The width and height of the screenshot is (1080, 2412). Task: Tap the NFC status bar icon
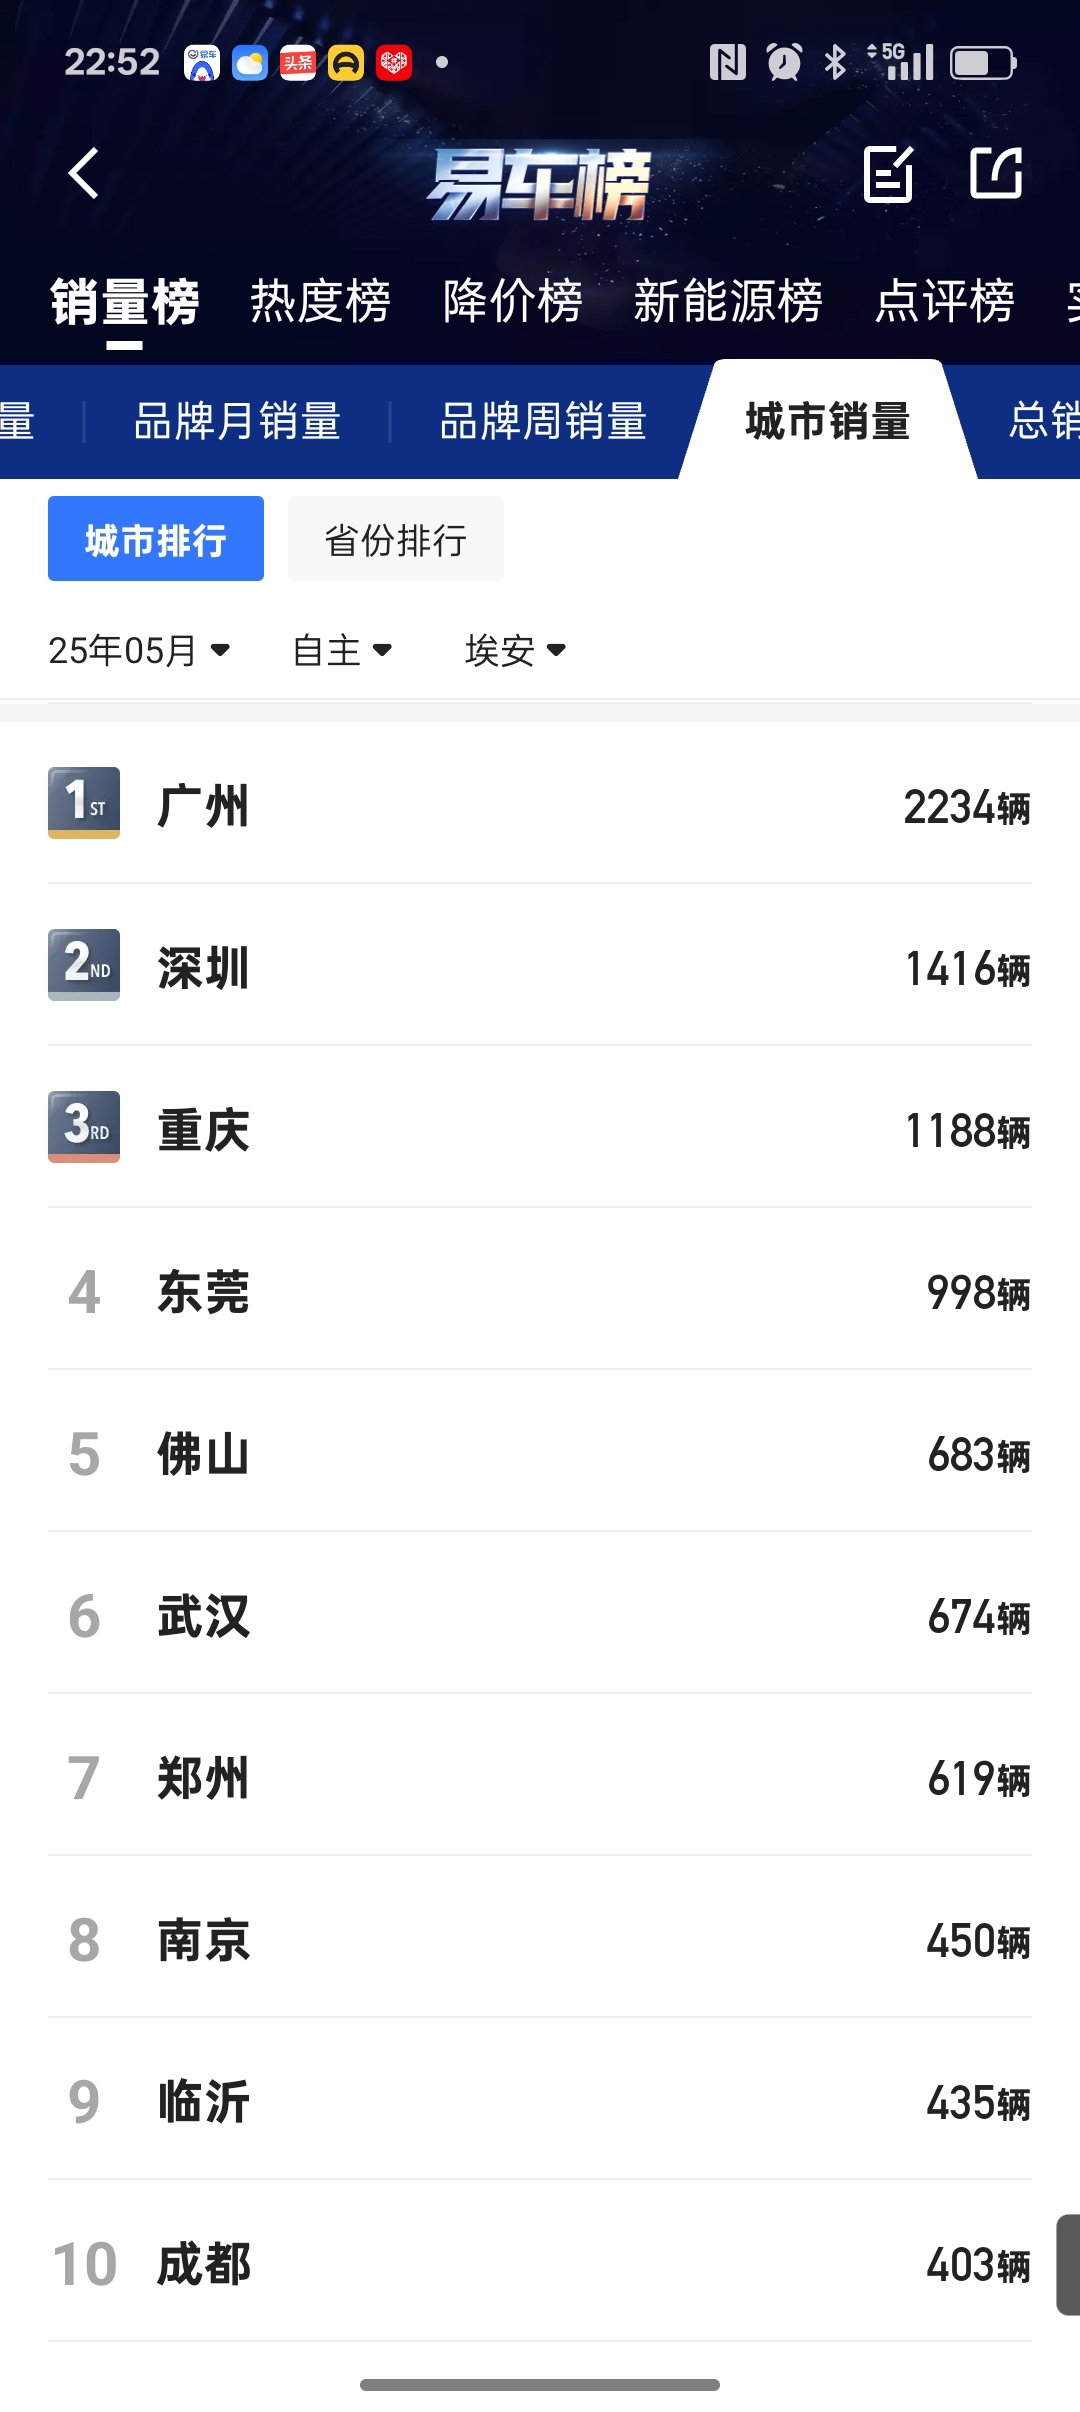tap(727, 63)
